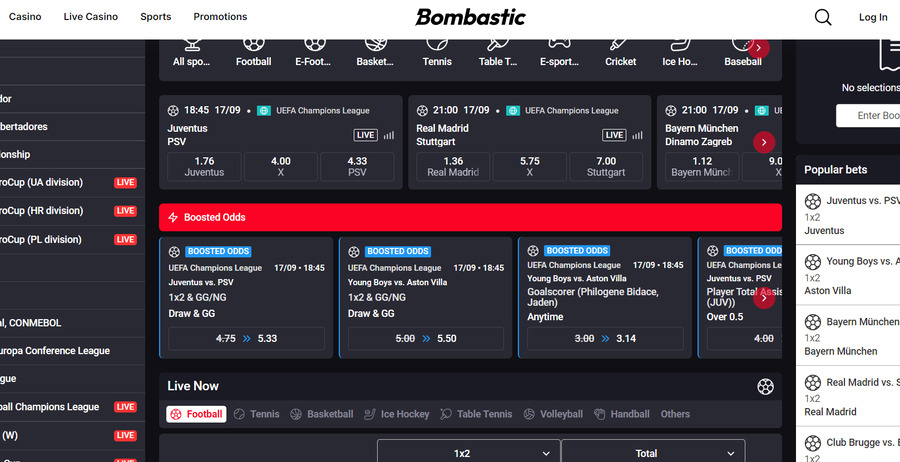Pick Stuttgart at 7.00 odds

click(x=606, y=166)
